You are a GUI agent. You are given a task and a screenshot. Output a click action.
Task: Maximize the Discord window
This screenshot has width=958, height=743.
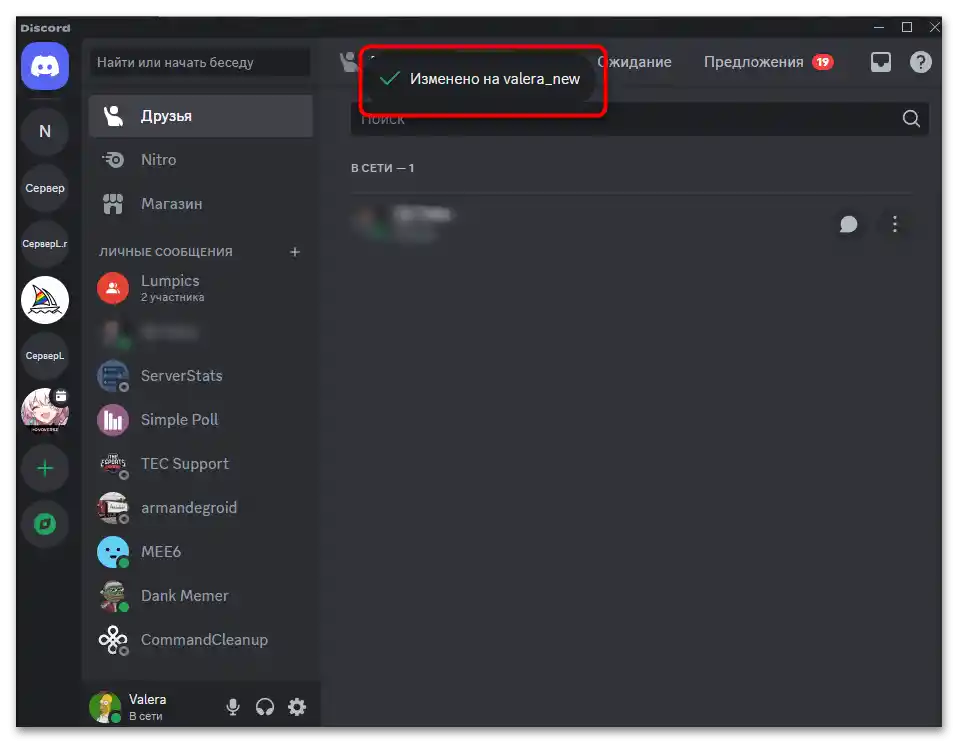(x=907, y=27)
